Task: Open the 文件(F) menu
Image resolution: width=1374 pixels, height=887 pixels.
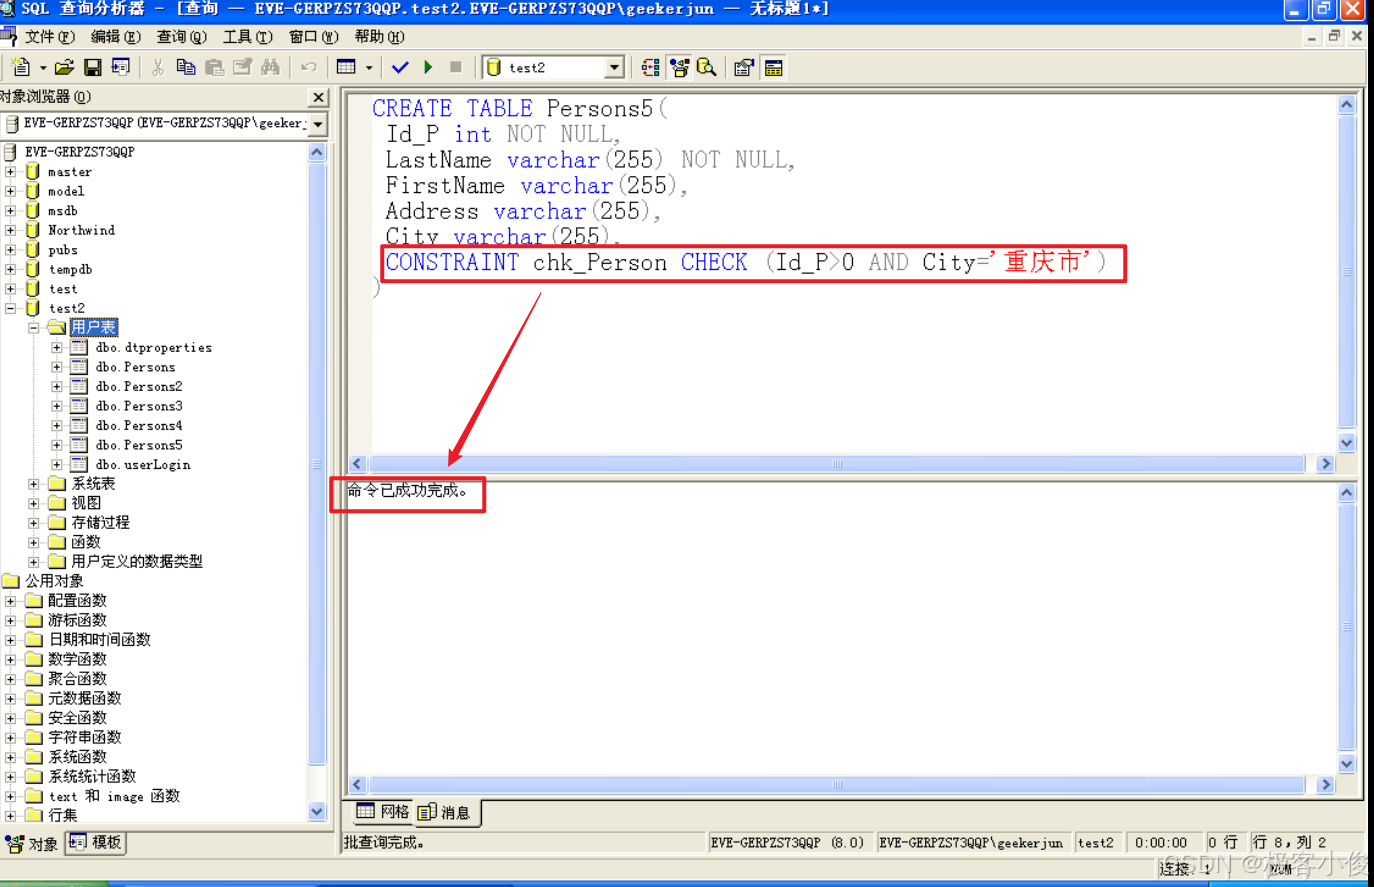Action: [49, 37]
